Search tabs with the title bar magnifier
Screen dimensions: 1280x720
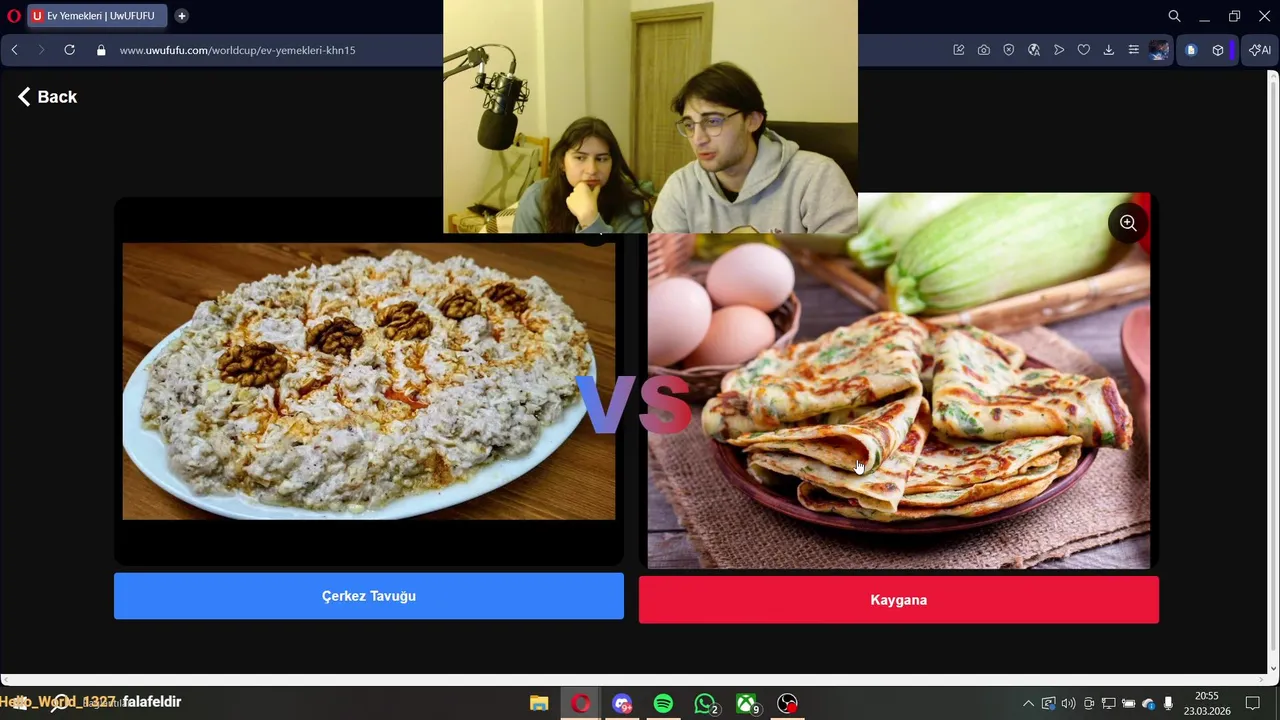tap(1175, 16)
